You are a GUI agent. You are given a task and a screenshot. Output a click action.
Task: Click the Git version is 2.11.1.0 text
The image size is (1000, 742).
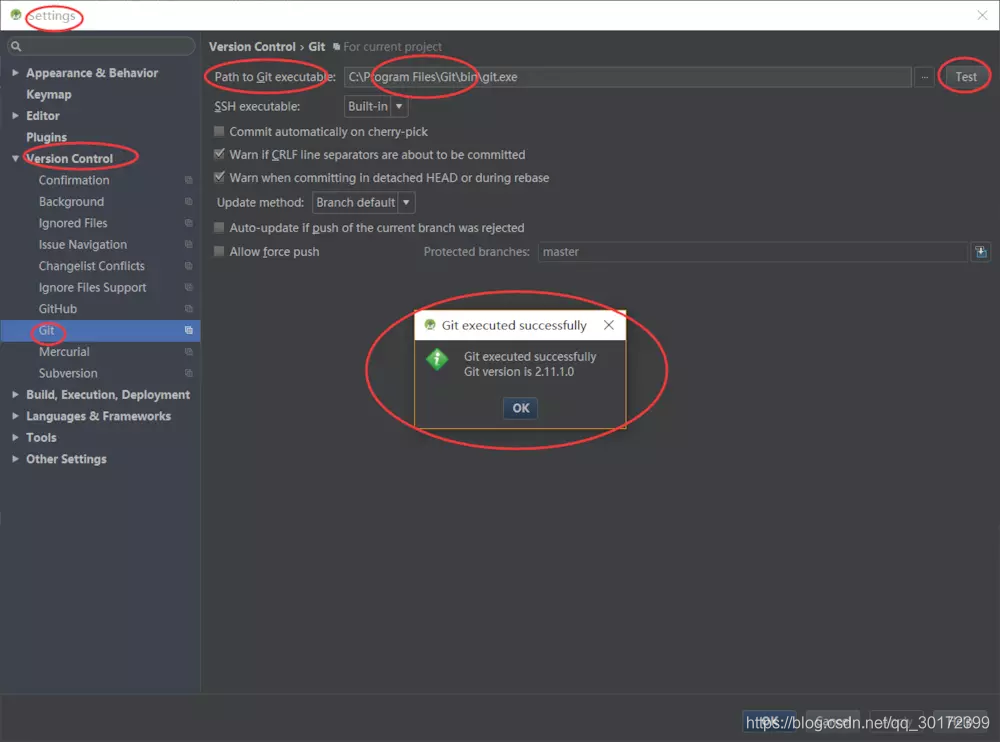[x=518, y=372]
